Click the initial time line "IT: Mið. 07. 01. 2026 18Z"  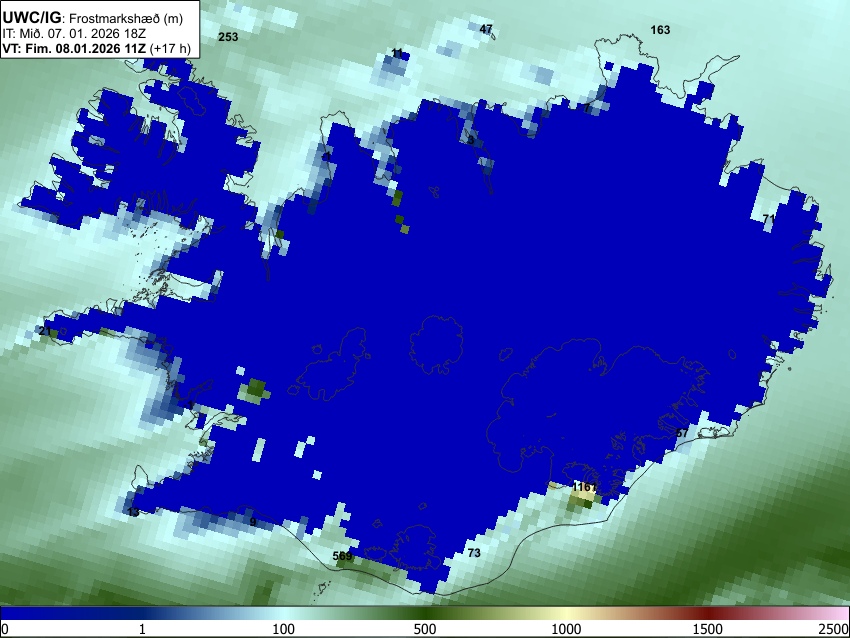click(74, 34)
